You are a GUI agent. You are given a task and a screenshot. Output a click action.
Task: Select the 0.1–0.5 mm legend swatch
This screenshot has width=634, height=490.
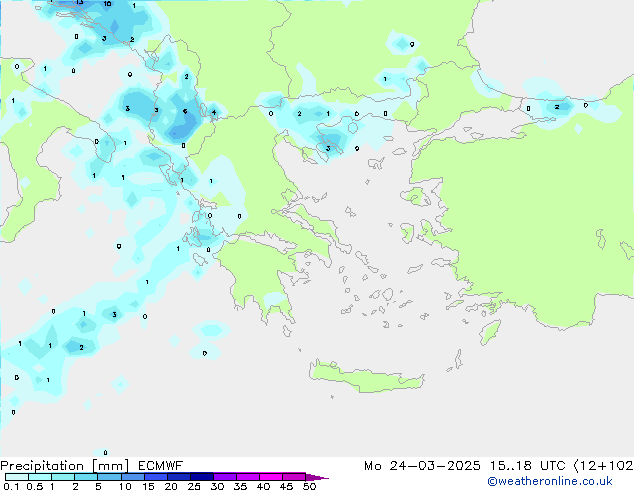[x=17, y=477]
